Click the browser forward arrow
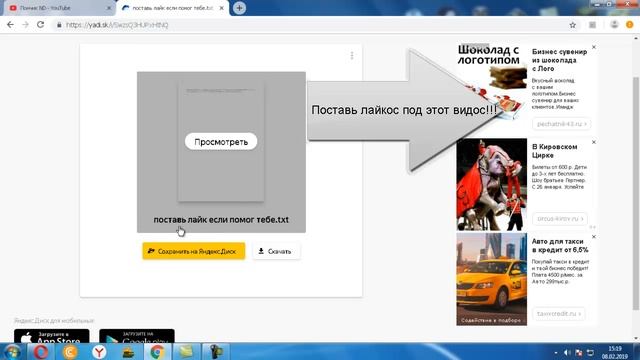Screen dimensions: 640x360 pos(25,25)
